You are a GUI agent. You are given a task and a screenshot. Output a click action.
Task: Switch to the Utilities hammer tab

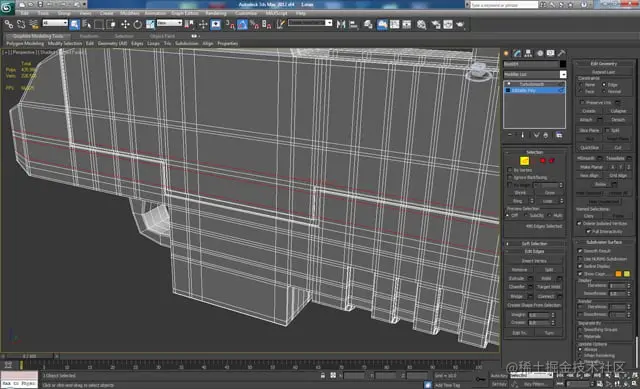coord(562,53)
